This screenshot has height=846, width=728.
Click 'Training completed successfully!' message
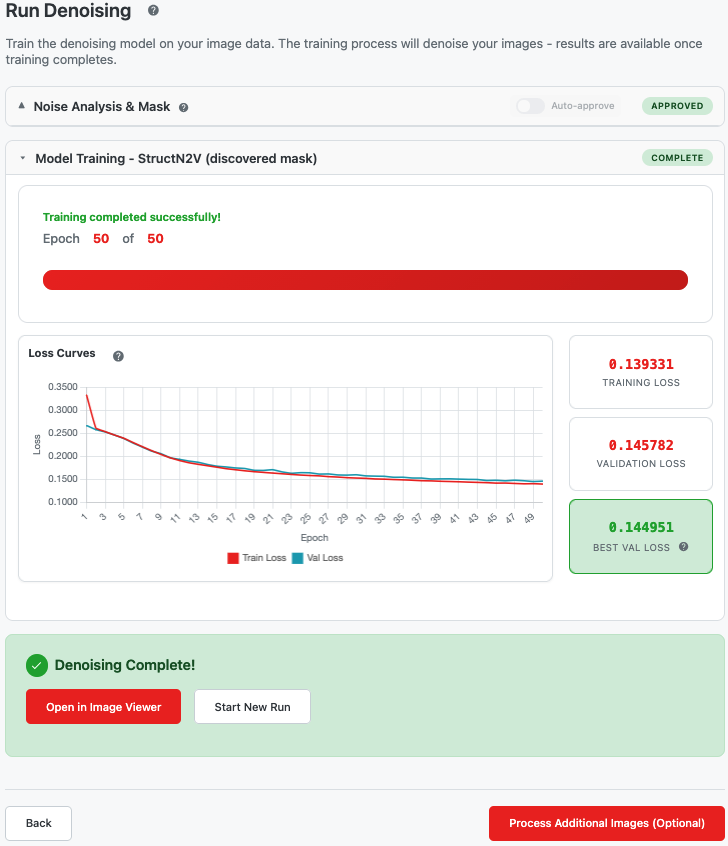coord(132,217)
